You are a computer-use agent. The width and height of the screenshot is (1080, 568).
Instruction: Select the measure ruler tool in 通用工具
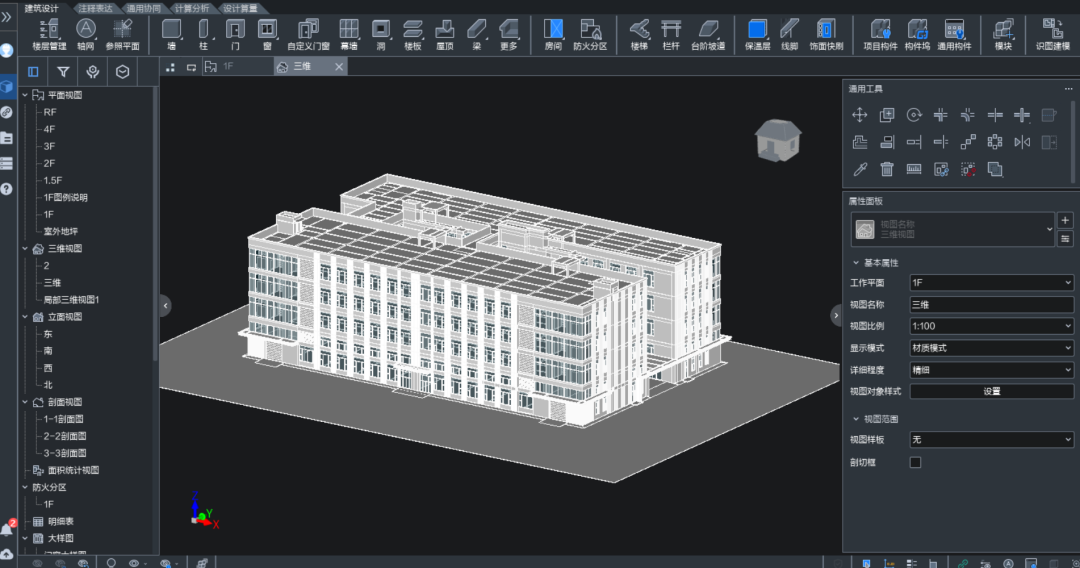pyautogui.click(x=914, y=169)
